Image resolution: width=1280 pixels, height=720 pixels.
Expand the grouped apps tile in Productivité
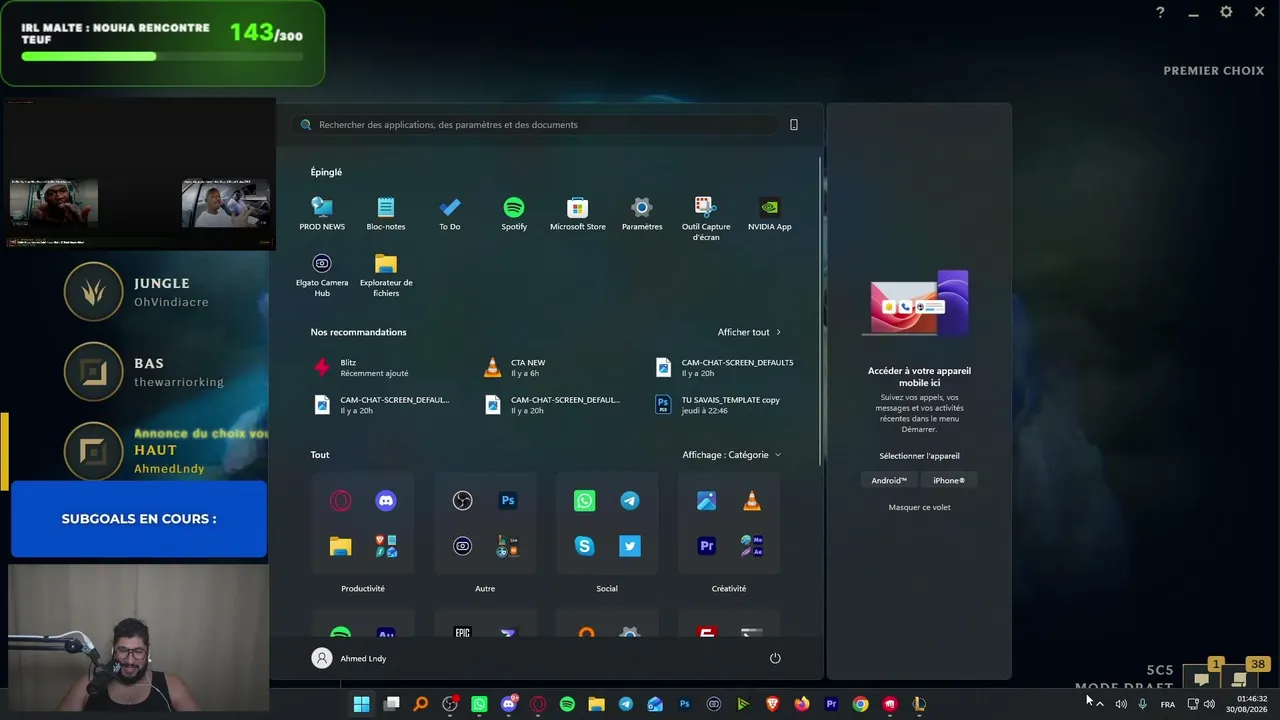click(386, 546)
